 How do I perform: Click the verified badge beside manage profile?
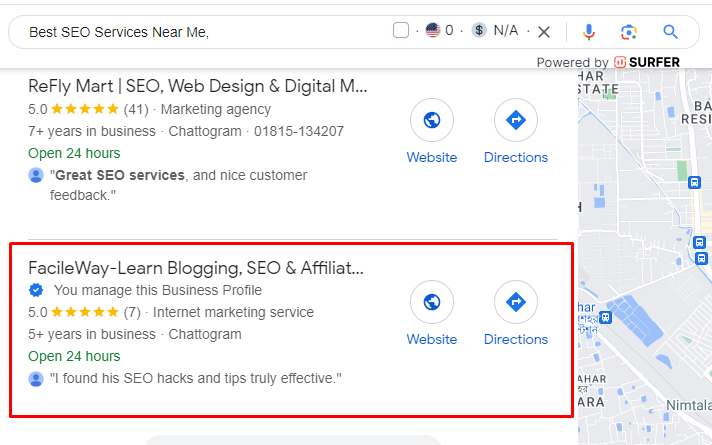(x=36, y=290)
